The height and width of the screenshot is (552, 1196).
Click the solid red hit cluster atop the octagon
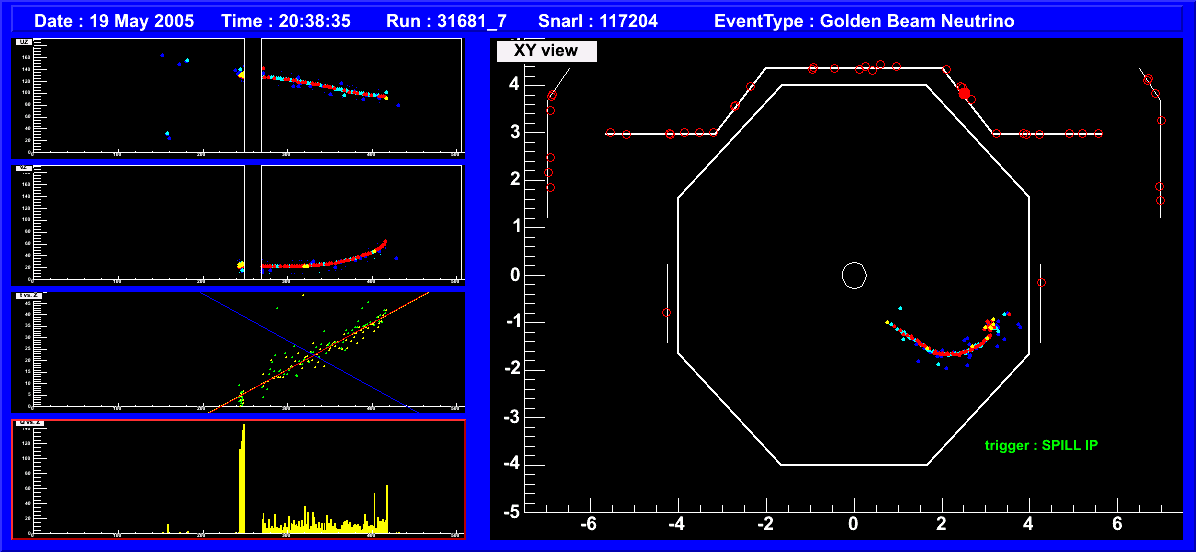click(964, 92)
